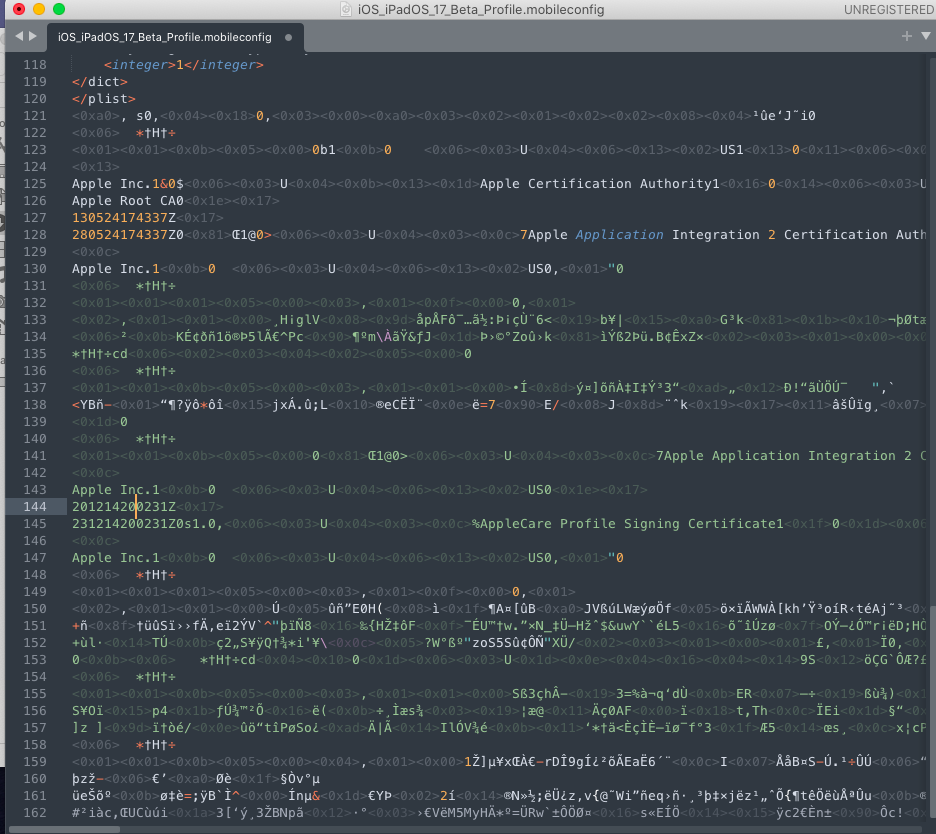Click 'Apple Certification Authority1' text
This screenshot has width=936, height=834.
(x=600, y=184)
